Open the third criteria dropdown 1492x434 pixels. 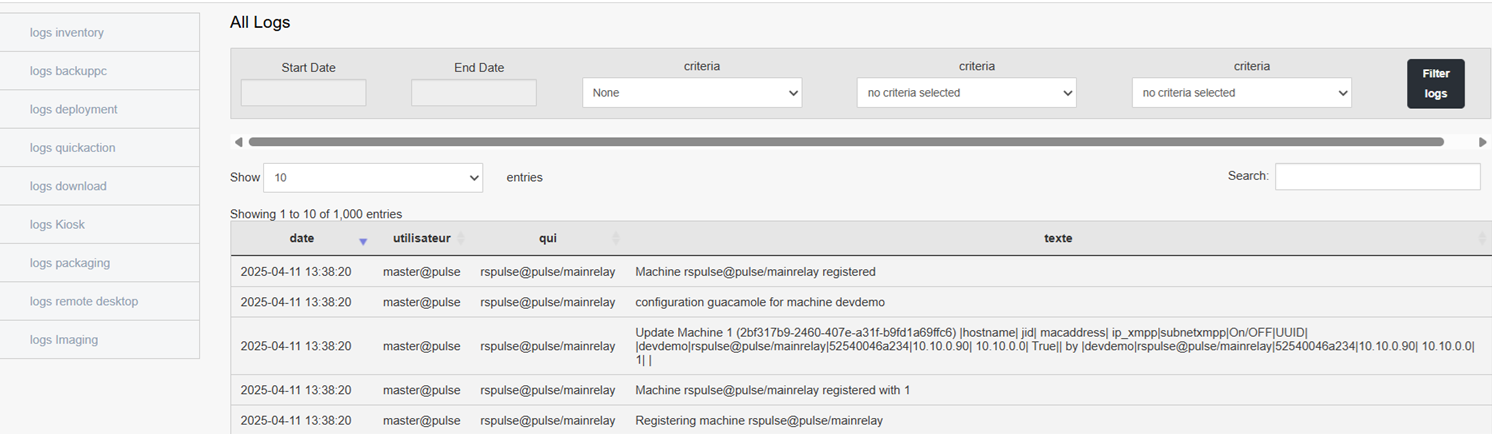pyautogui.click(x=1241, y=93)
